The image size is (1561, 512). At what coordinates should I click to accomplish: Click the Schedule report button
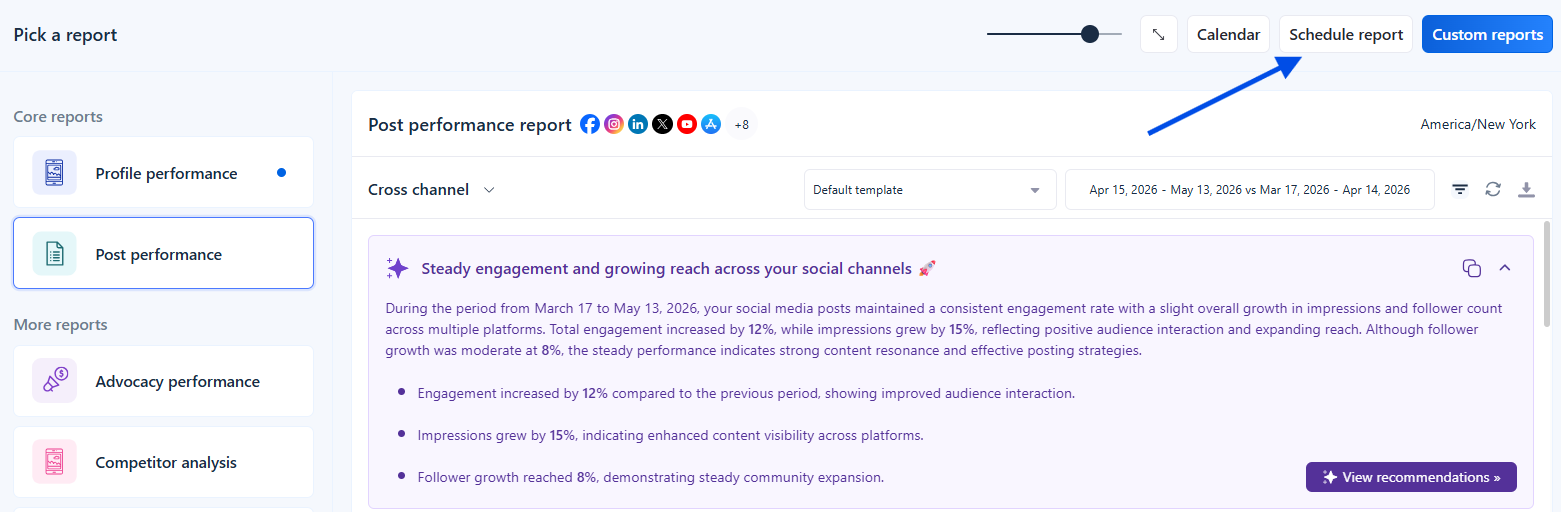pos(1346,34)
